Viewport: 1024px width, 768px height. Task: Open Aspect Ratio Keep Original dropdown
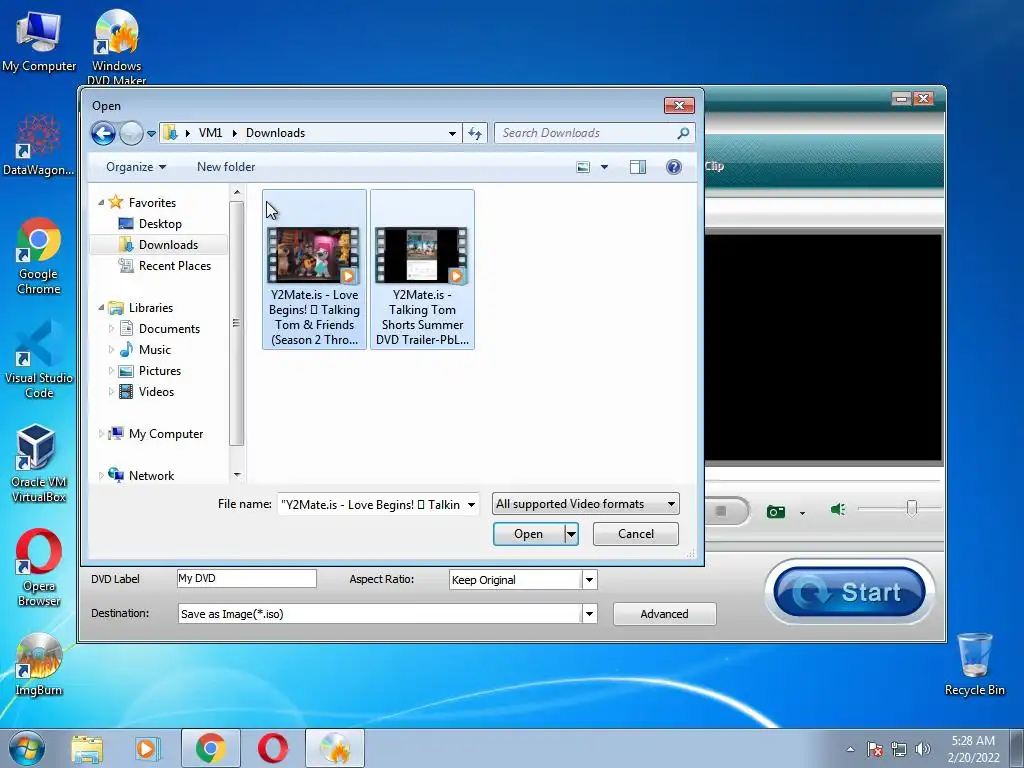[x=589, y=580]
